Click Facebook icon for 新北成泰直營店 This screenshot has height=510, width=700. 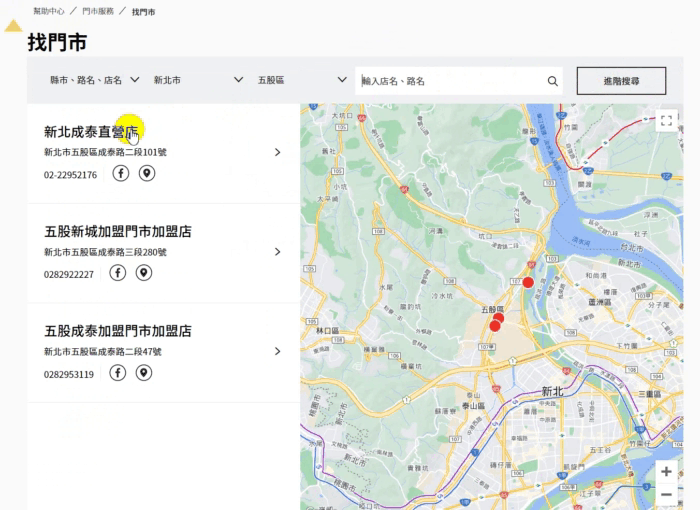[x=121, y=173]
